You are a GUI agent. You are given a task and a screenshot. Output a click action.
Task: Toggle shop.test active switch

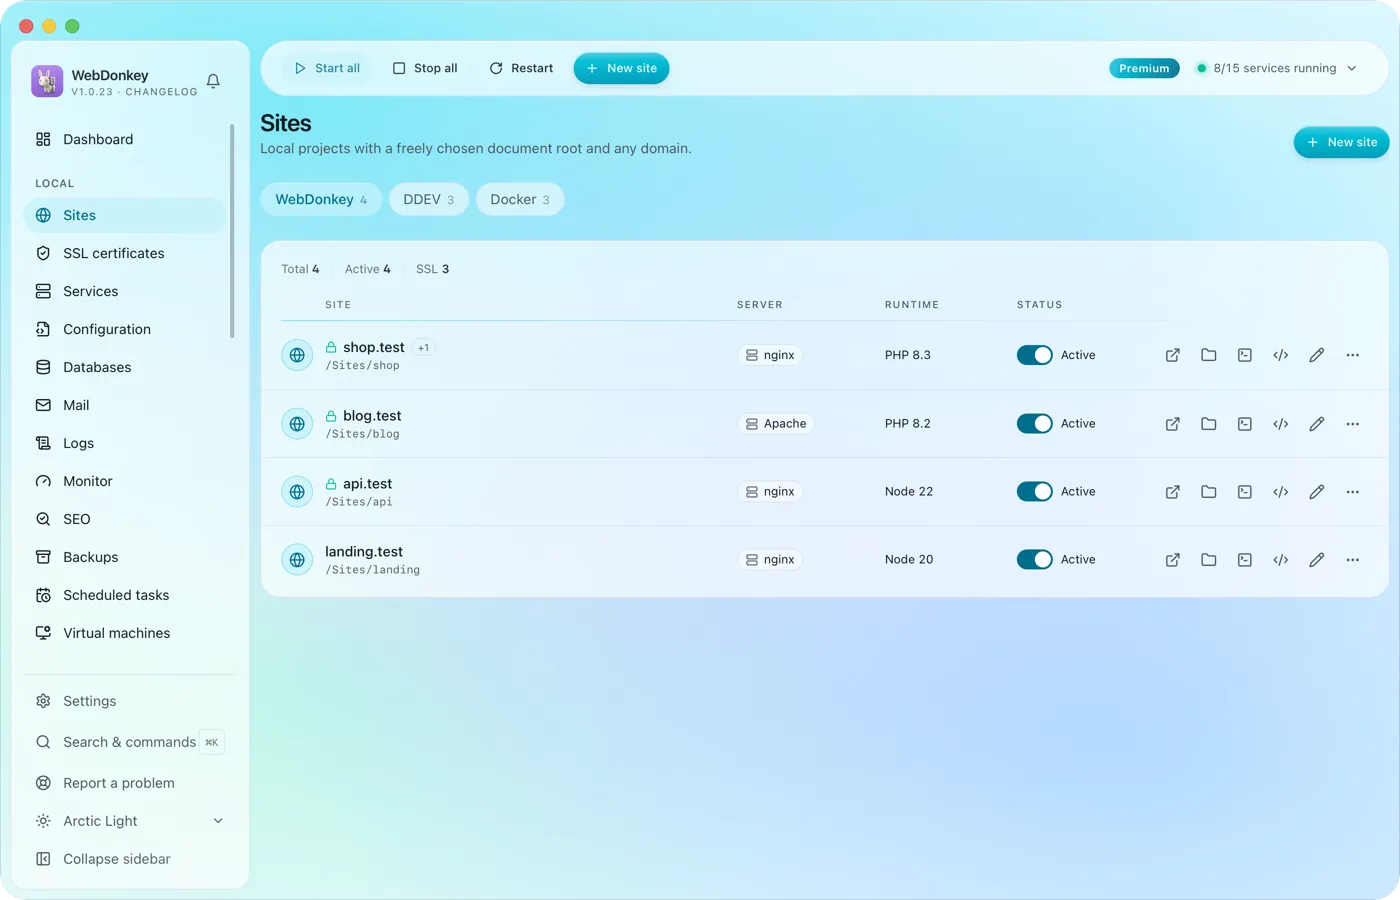pyautogui.click(x=1035, y=355)
